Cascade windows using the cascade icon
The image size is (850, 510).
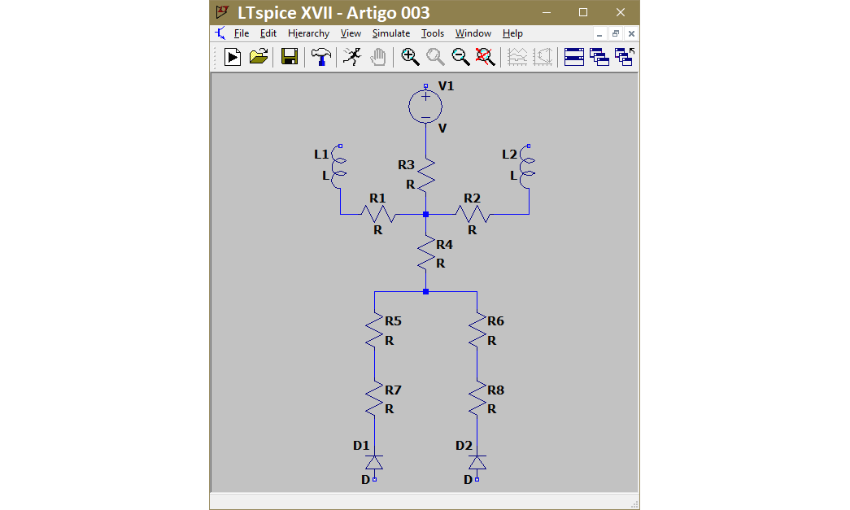coord(599,57)
